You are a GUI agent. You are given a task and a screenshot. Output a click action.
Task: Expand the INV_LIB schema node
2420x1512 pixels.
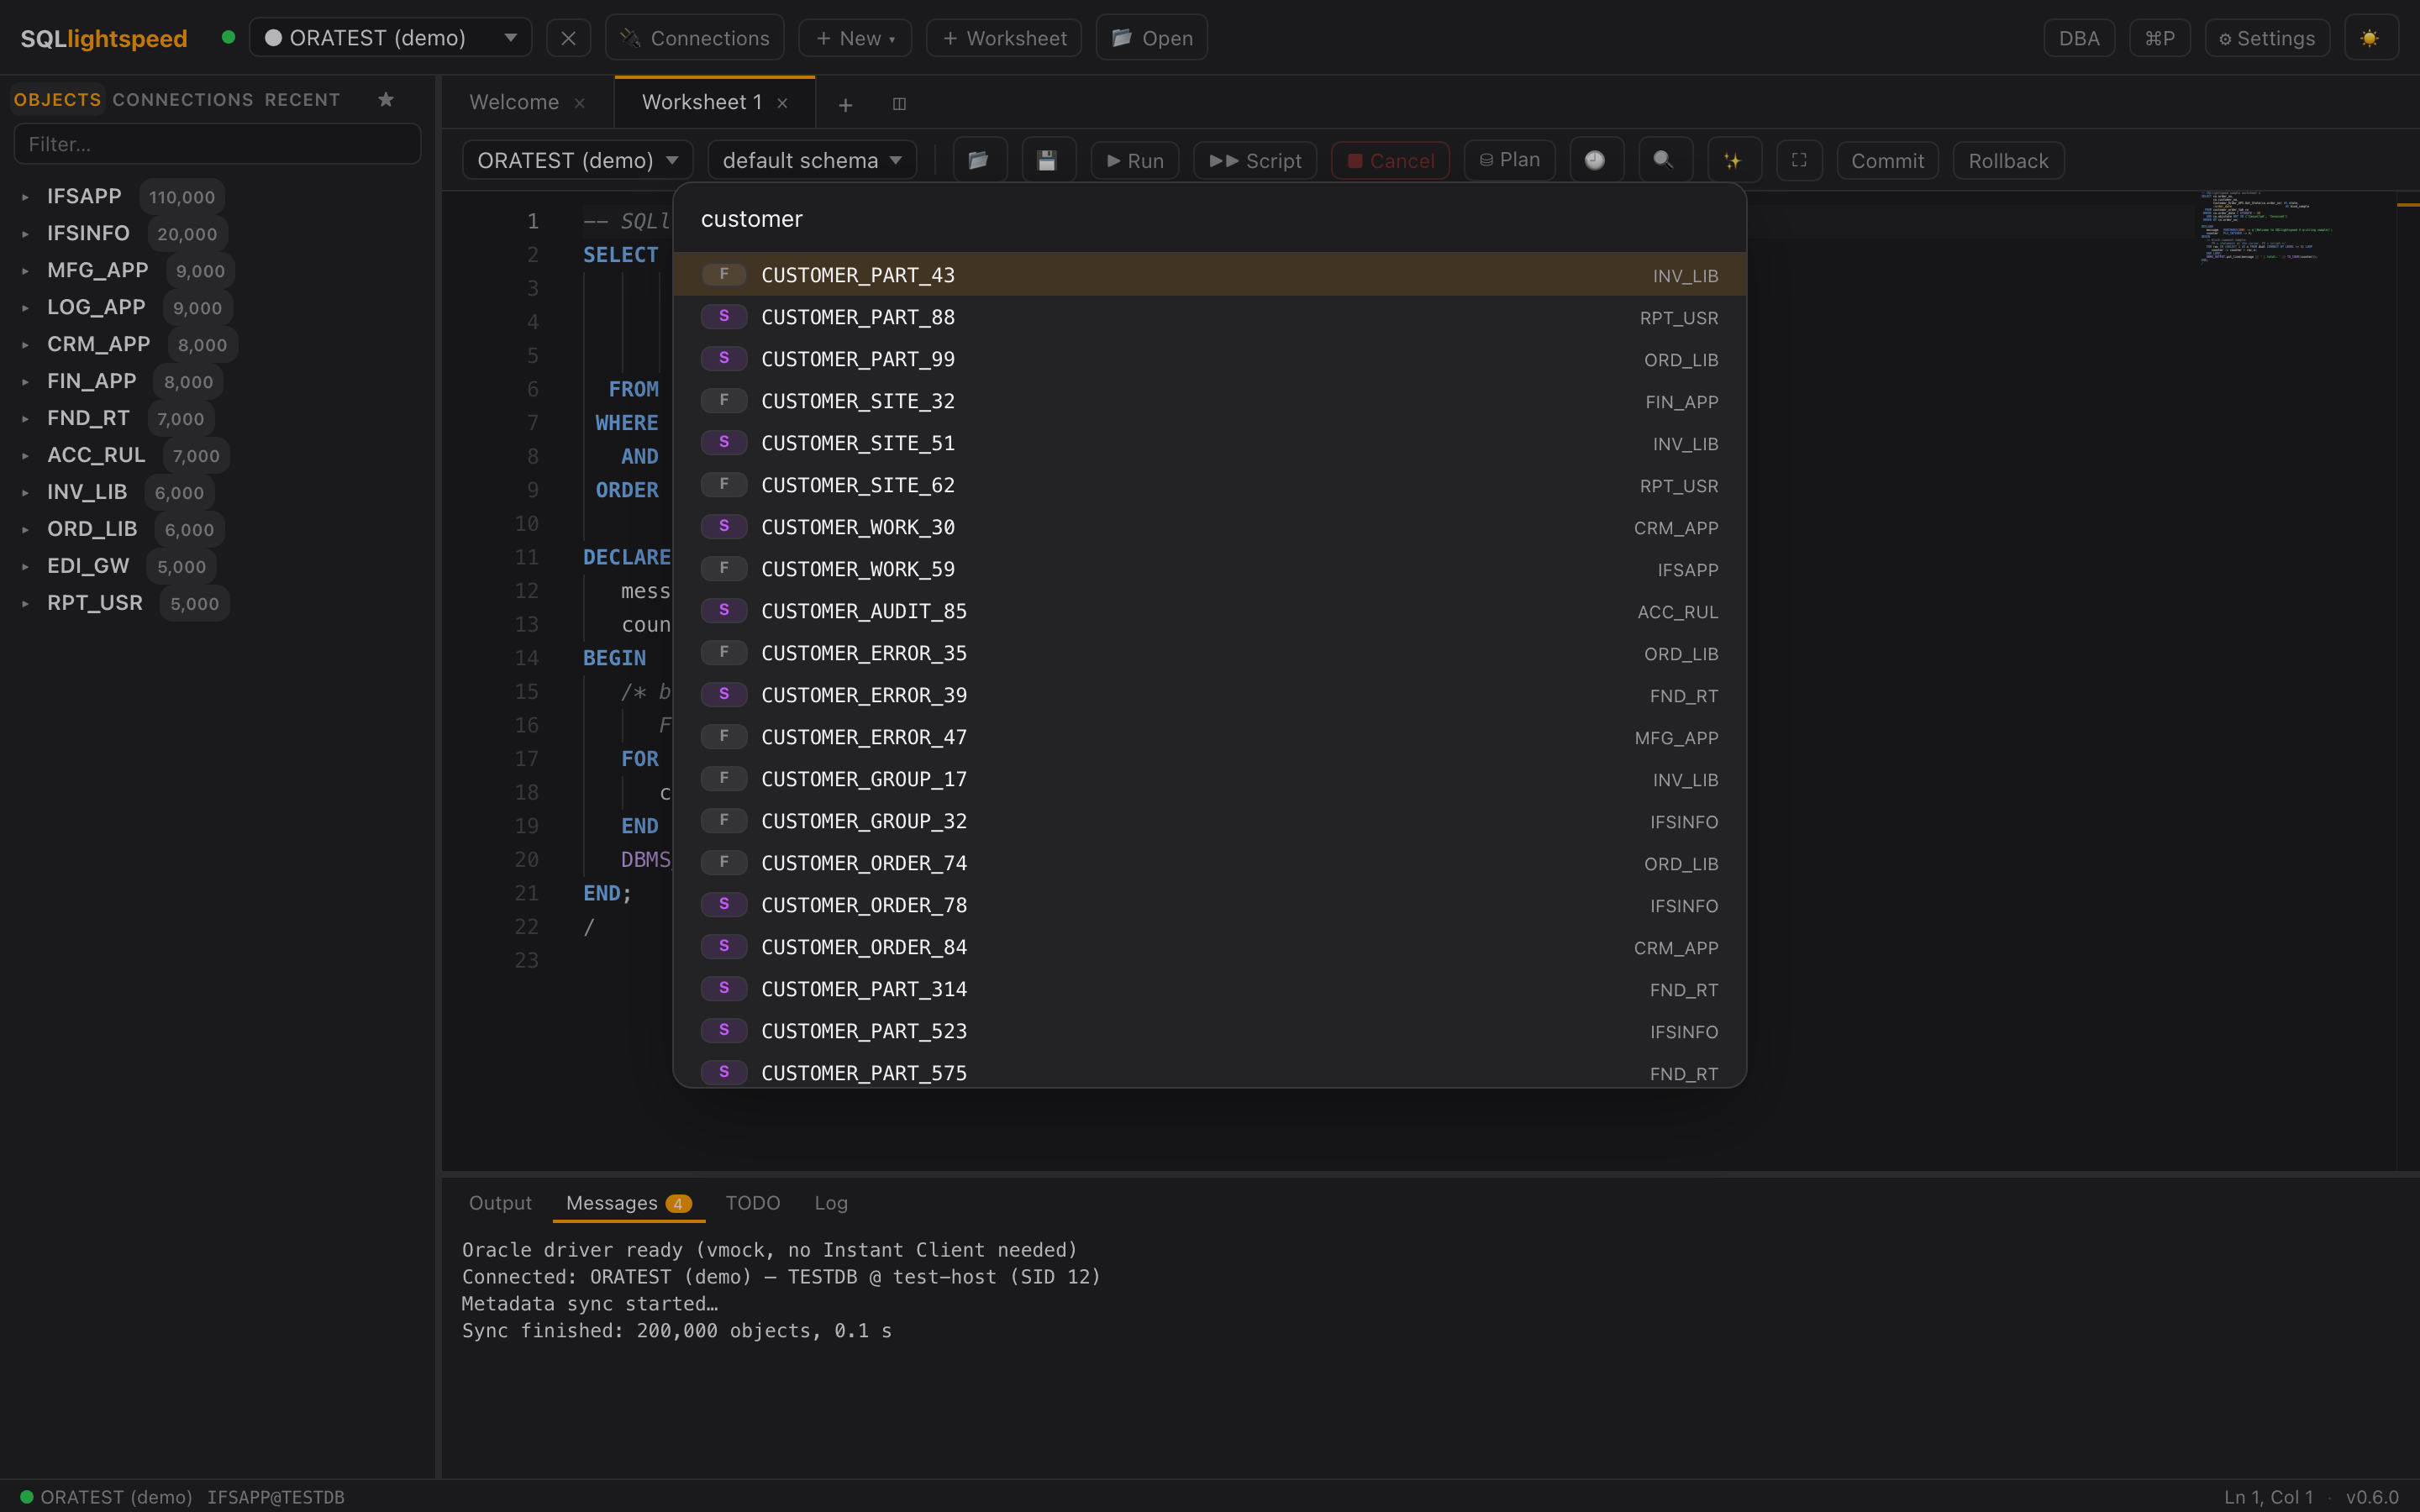[25, 493]
